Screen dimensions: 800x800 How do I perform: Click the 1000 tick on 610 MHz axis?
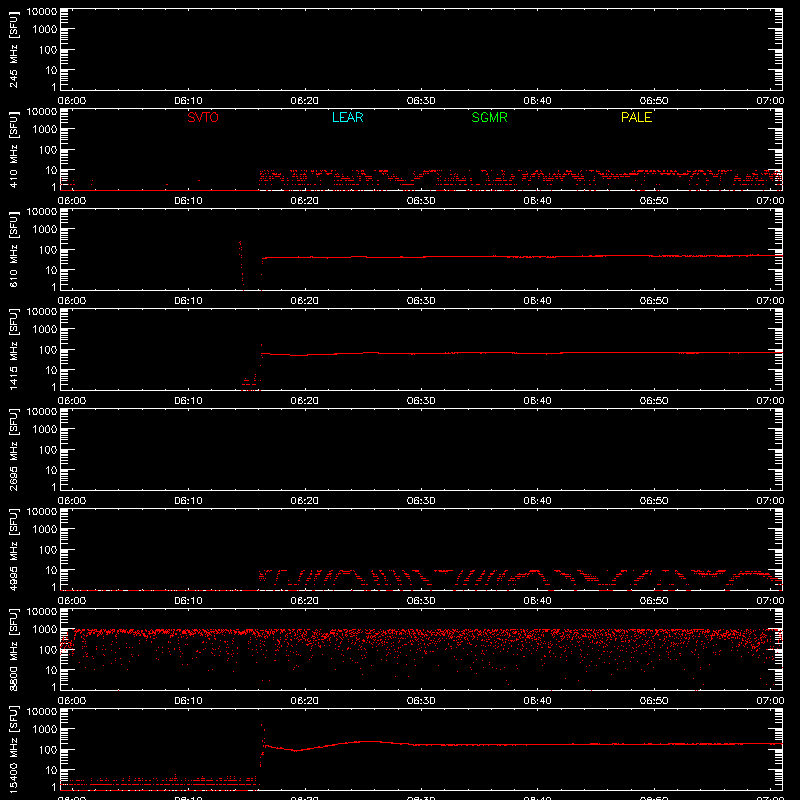click(x=45, y=230)
